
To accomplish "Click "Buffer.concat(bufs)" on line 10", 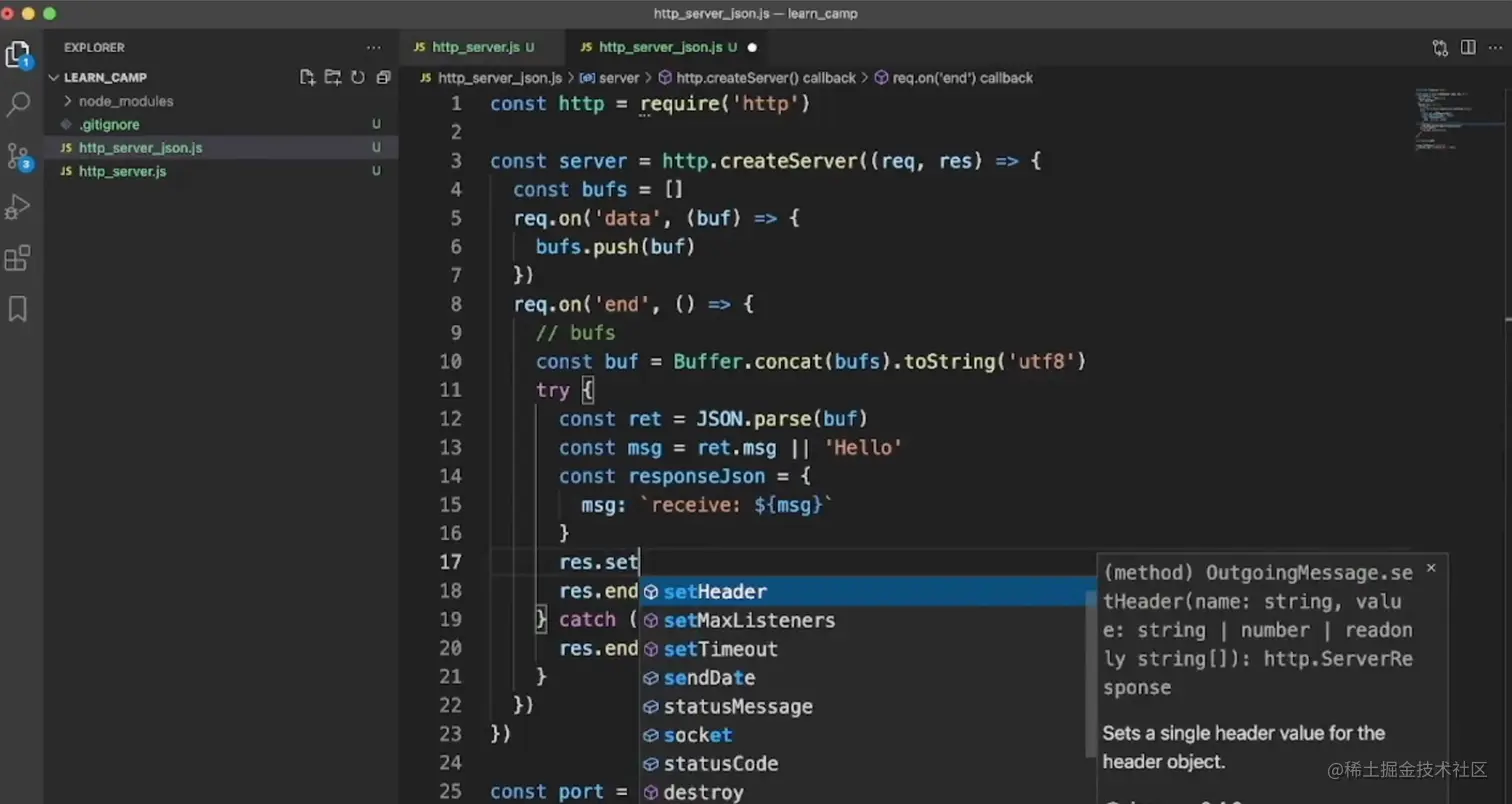I will coord(783,362).
